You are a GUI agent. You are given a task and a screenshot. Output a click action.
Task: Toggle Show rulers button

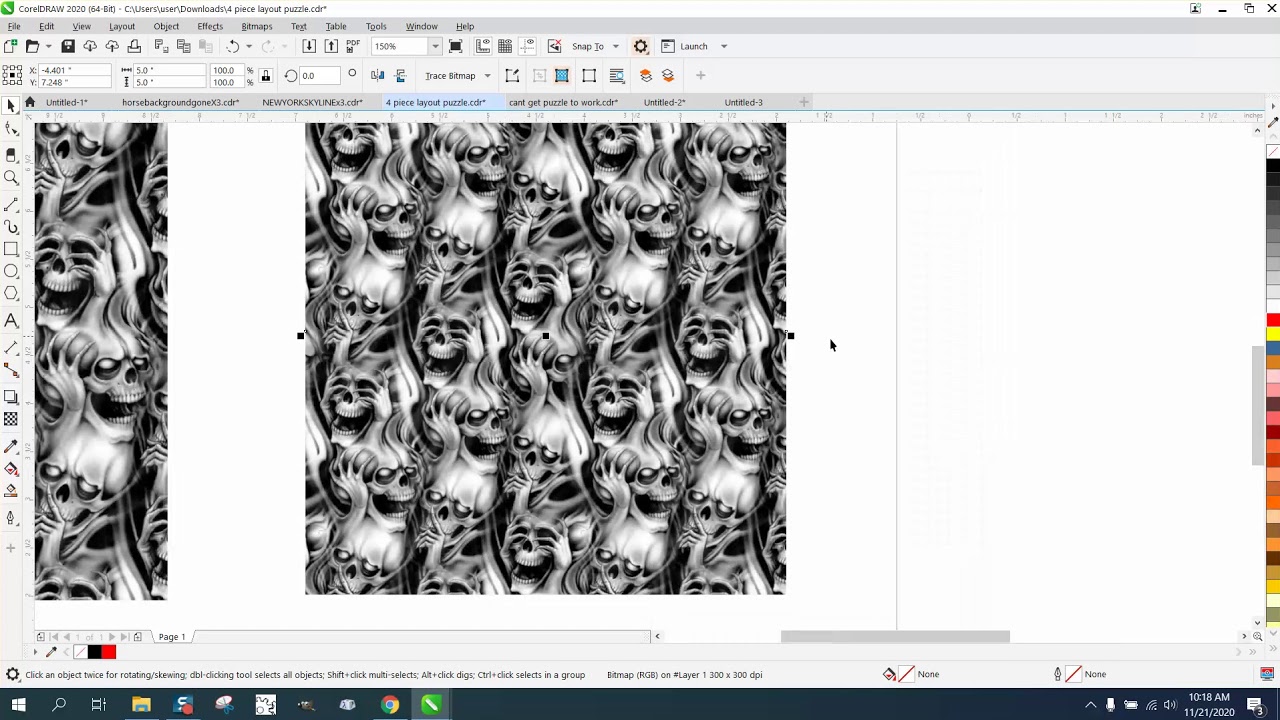coord(483,46)
